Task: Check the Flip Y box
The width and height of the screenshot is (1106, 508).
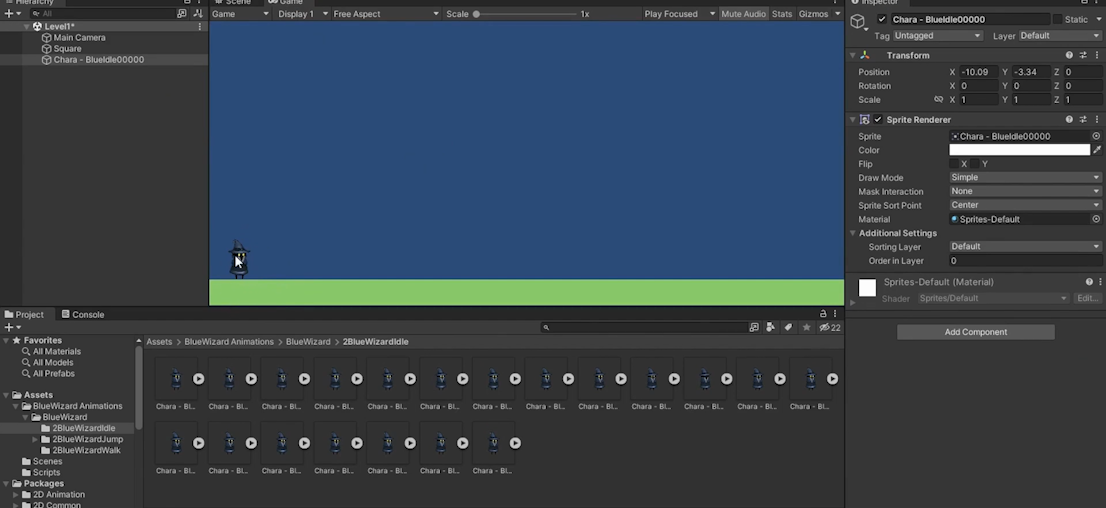Action: 974,164
